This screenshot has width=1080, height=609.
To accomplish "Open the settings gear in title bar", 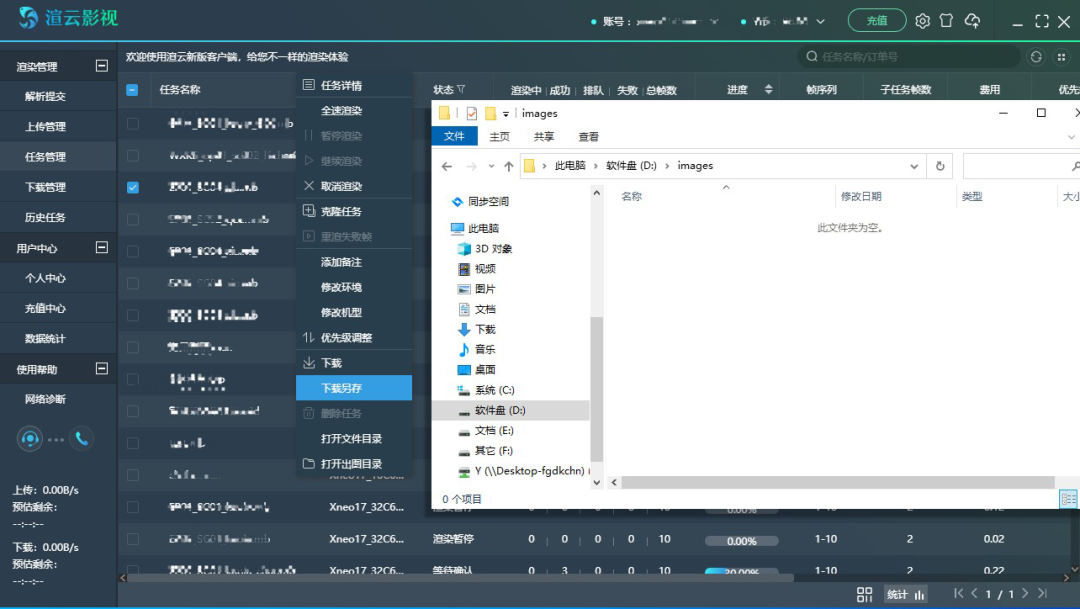I will pos(922,21).
